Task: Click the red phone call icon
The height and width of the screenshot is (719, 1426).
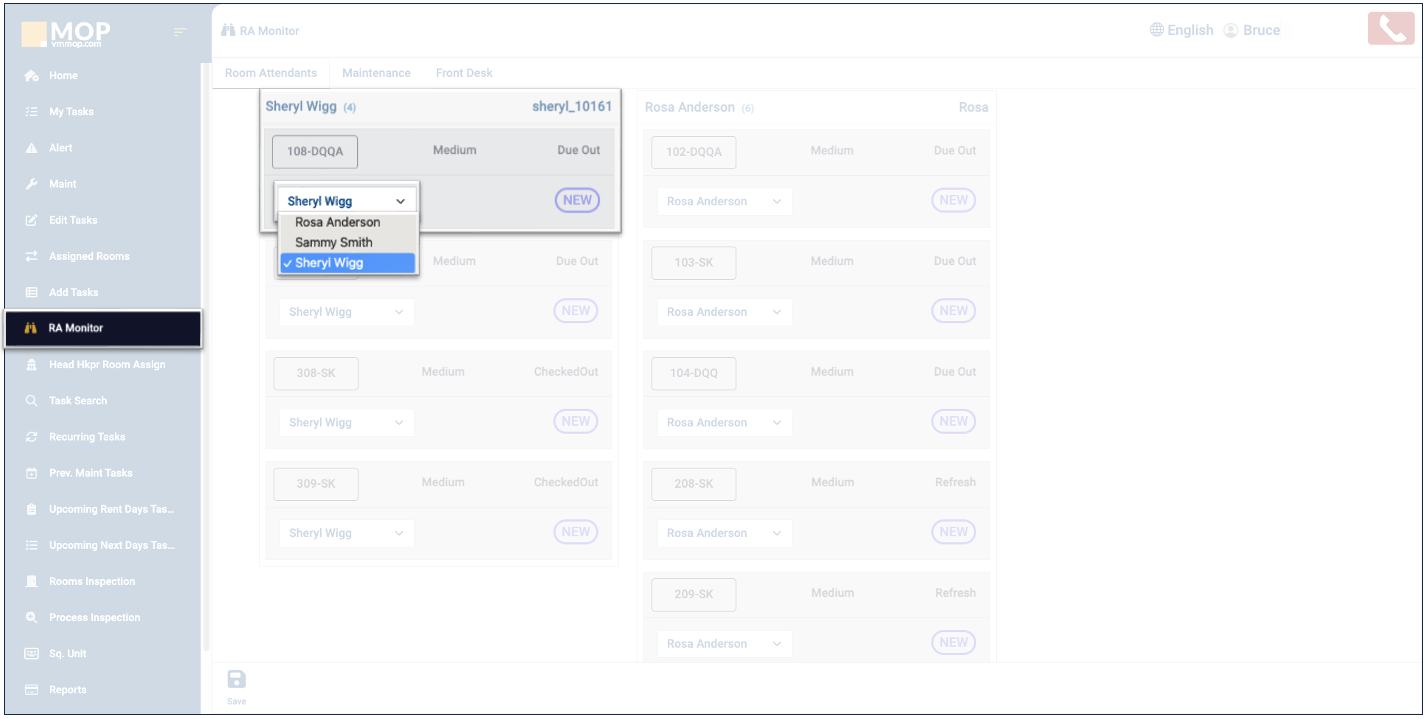Action: coord(1391,29)
